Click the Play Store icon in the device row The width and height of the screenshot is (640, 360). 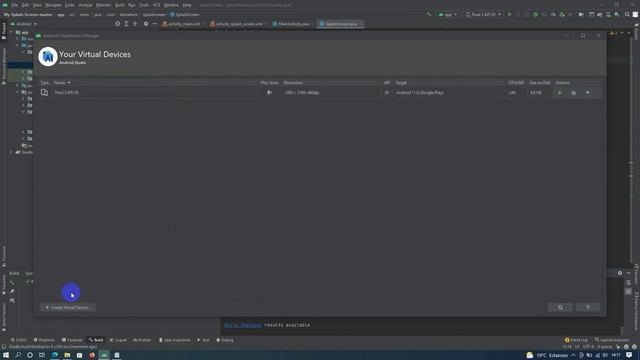269,93
